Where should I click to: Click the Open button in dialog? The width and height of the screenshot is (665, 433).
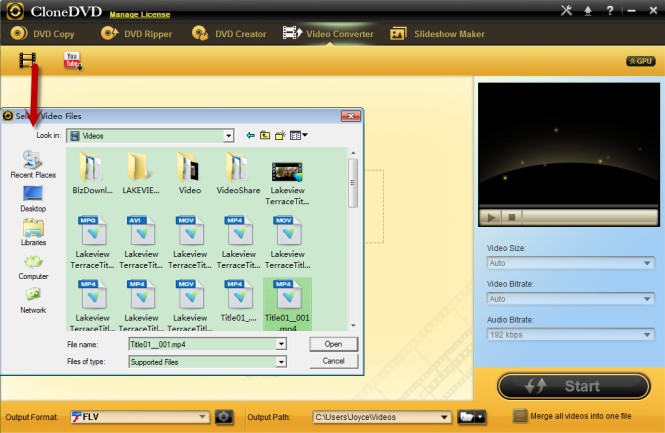point(333,344)
